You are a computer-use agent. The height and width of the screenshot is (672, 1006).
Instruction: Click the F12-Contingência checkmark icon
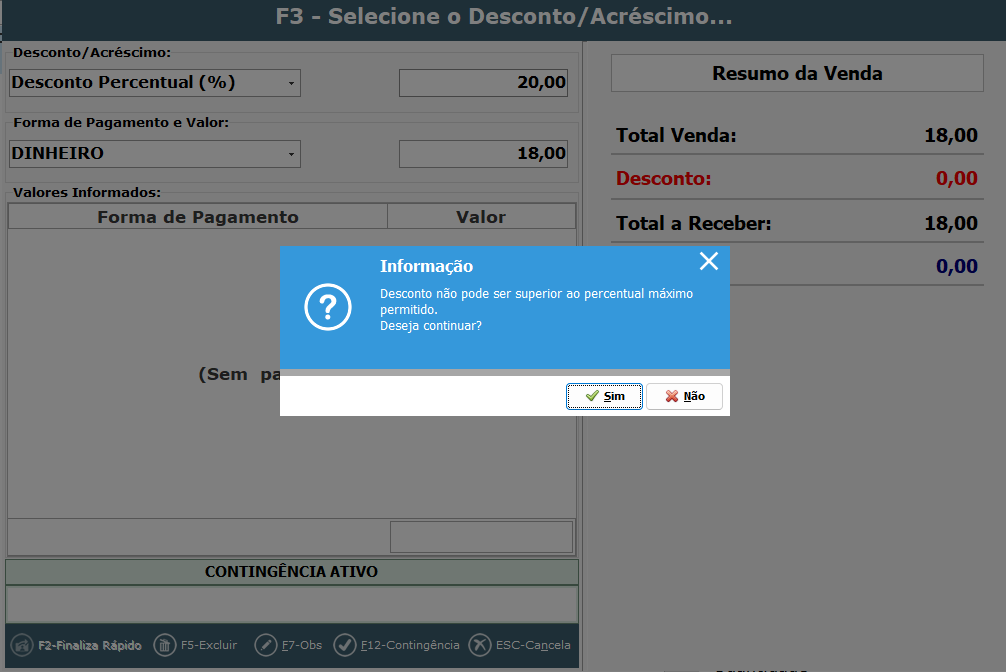tap(345, 645)
